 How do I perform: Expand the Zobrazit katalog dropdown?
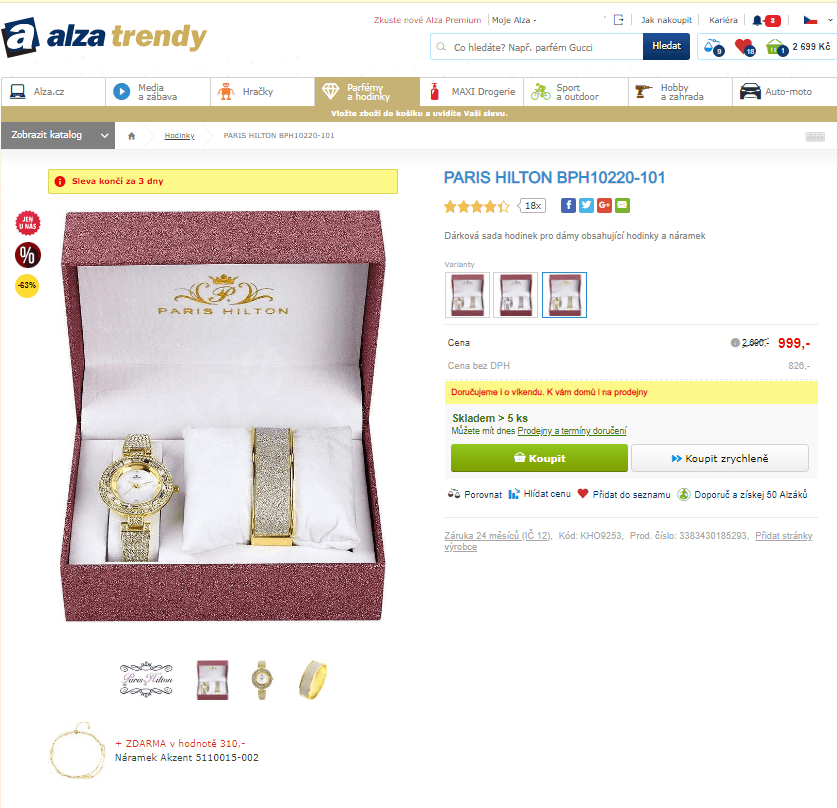58,135
